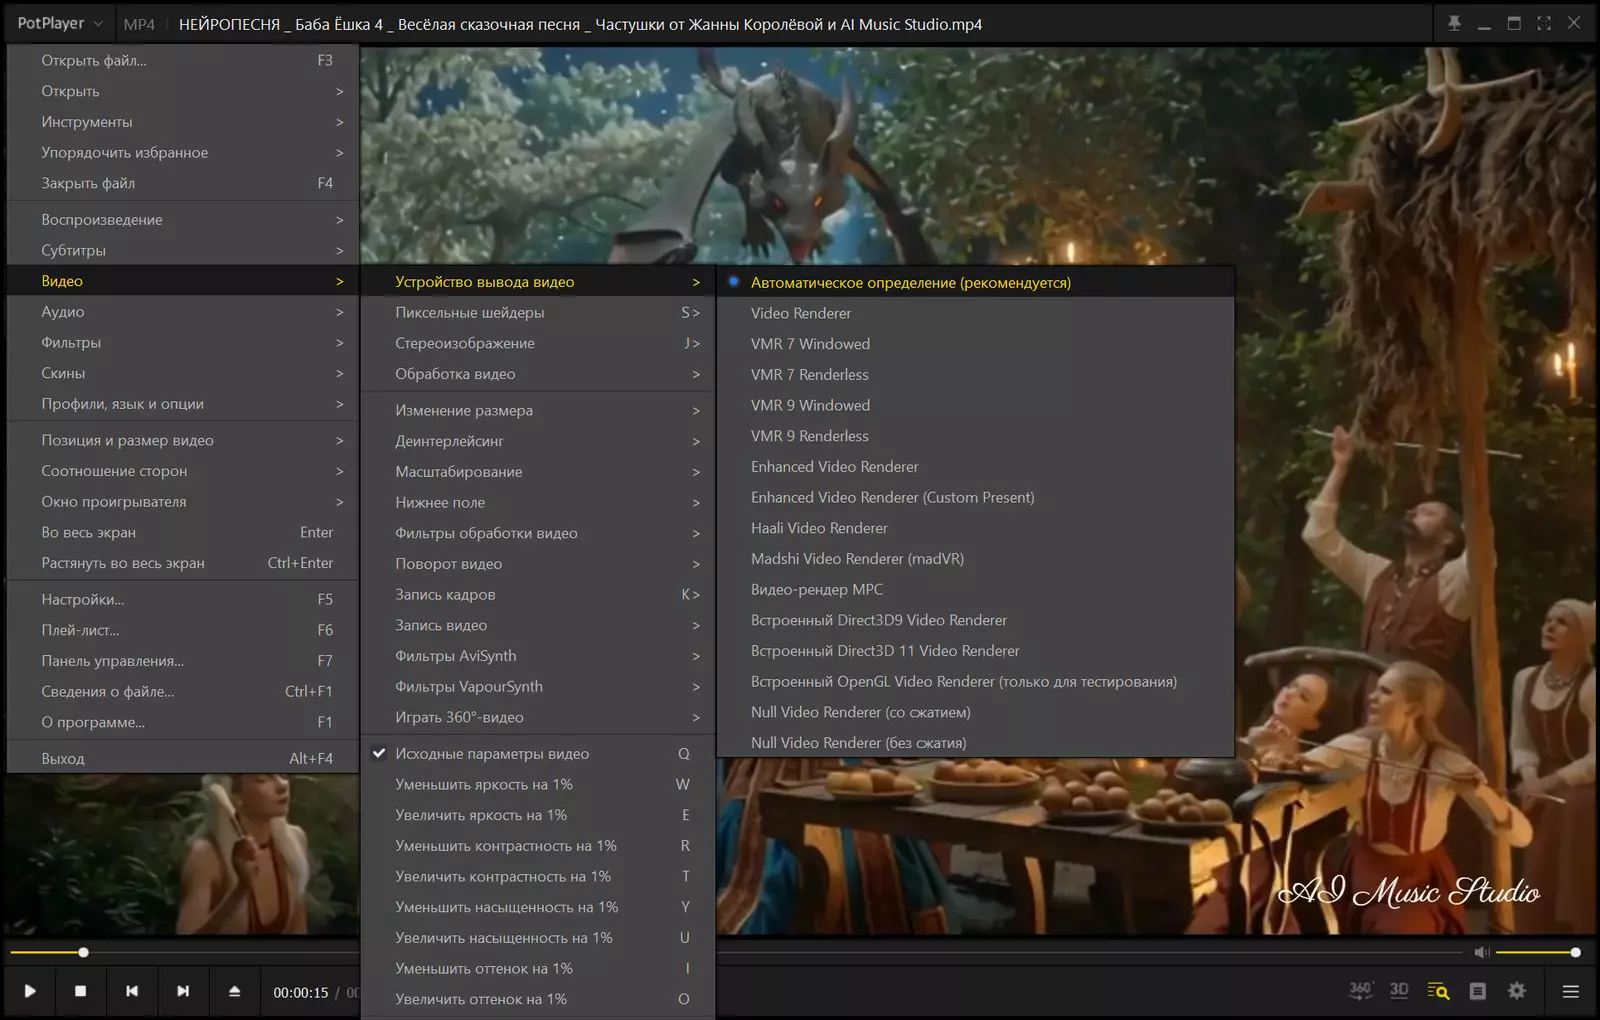Switch to fullscreen from title bar icon
This screenshot has height=1020, width=1600.
tap(1544, 23)
